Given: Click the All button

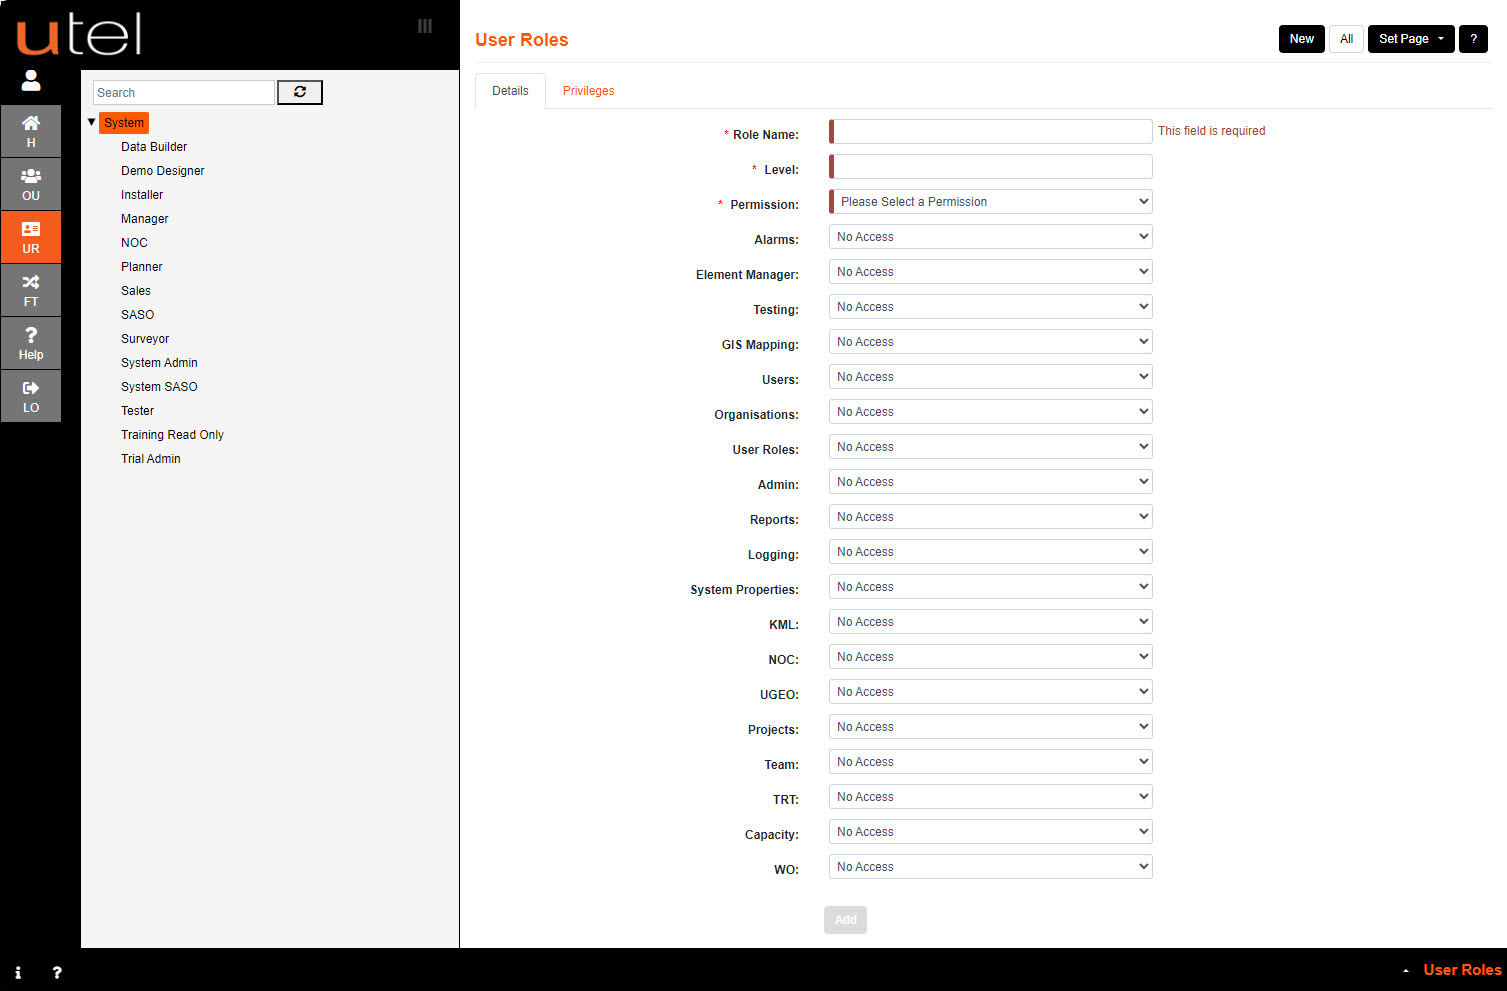Looking at the screenshot, I should coord(1346,38).
